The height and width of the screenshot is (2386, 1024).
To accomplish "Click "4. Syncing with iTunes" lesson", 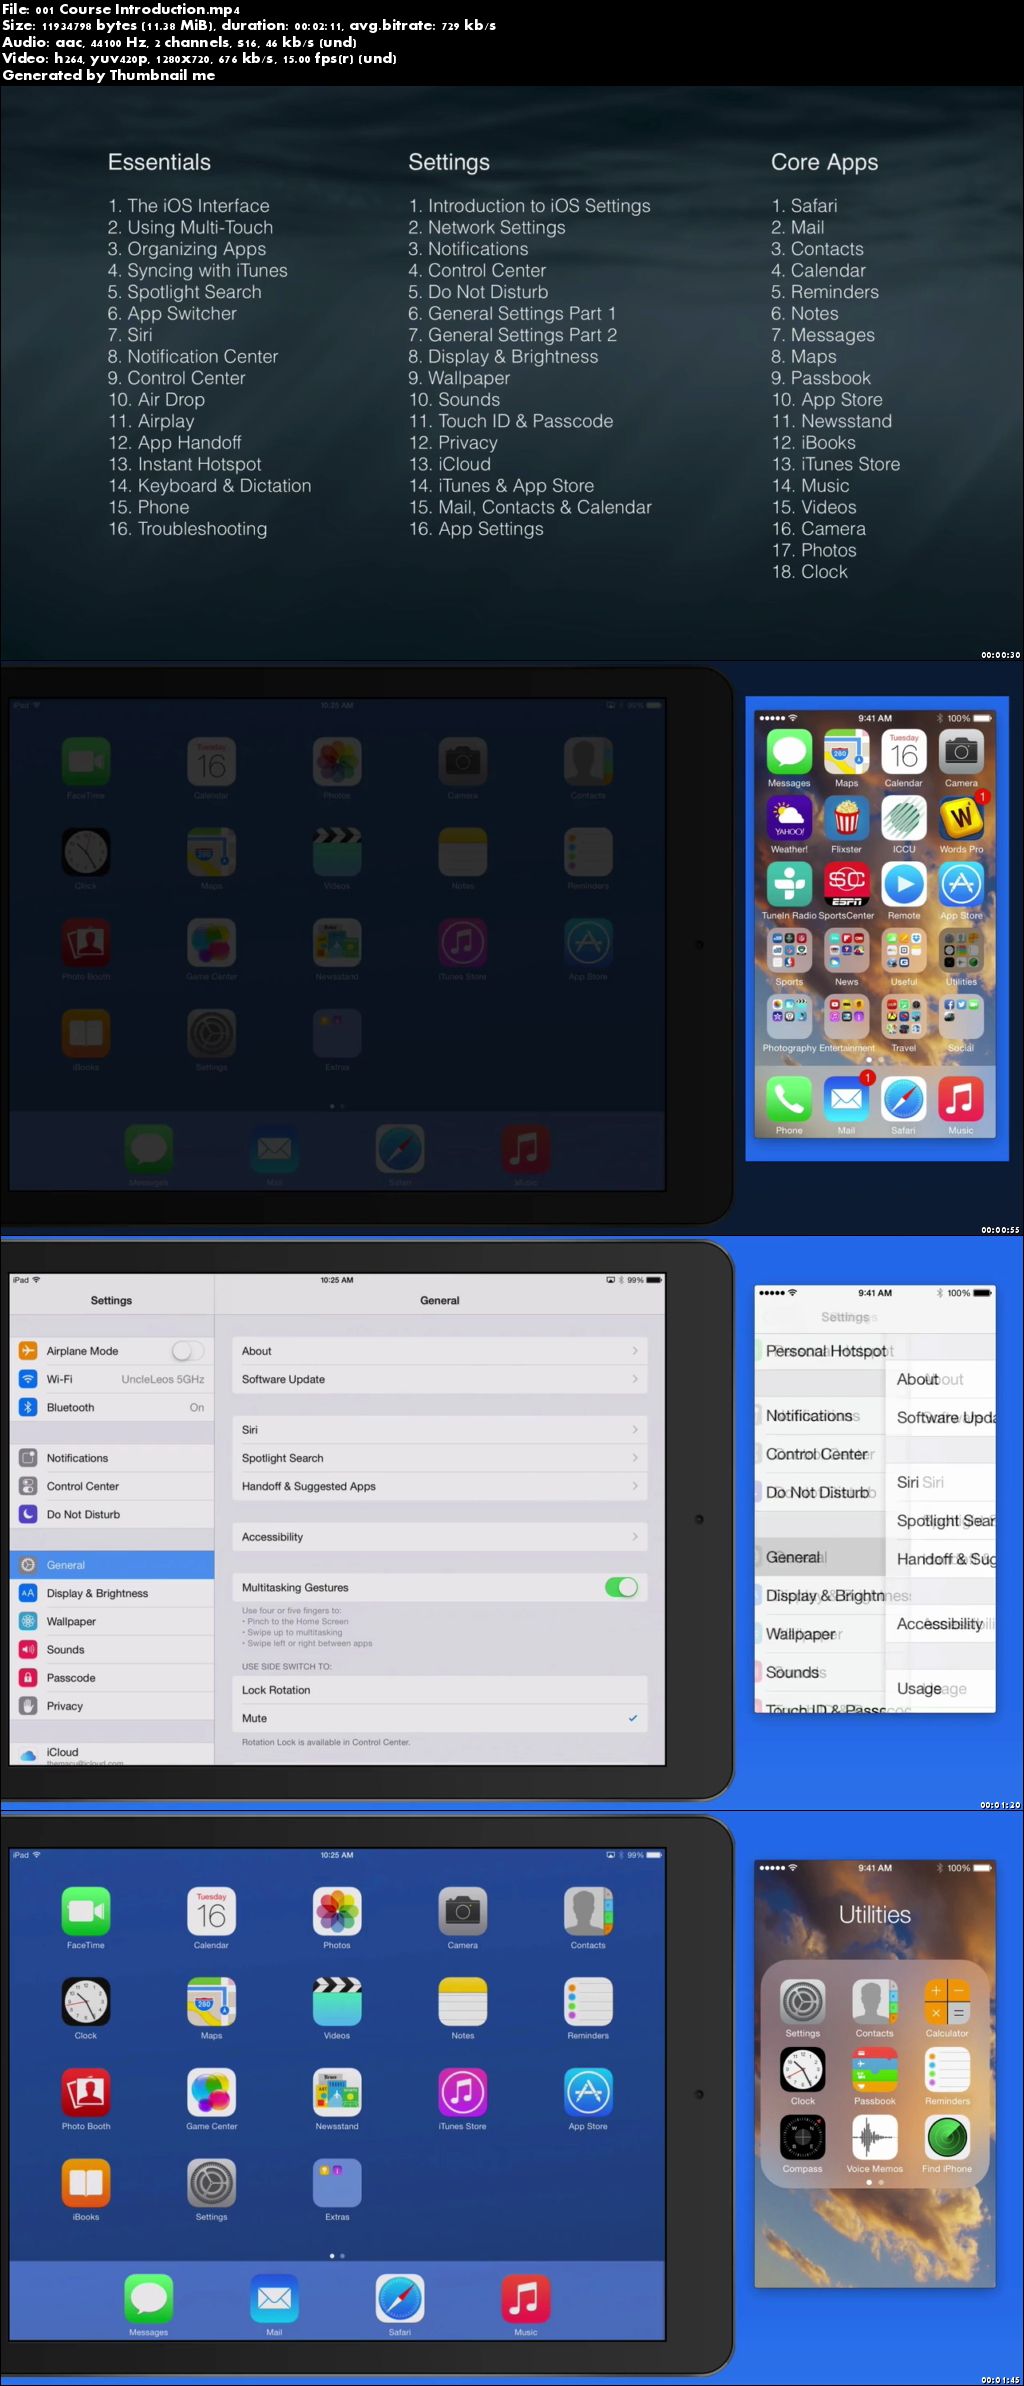I will (198, 271).
